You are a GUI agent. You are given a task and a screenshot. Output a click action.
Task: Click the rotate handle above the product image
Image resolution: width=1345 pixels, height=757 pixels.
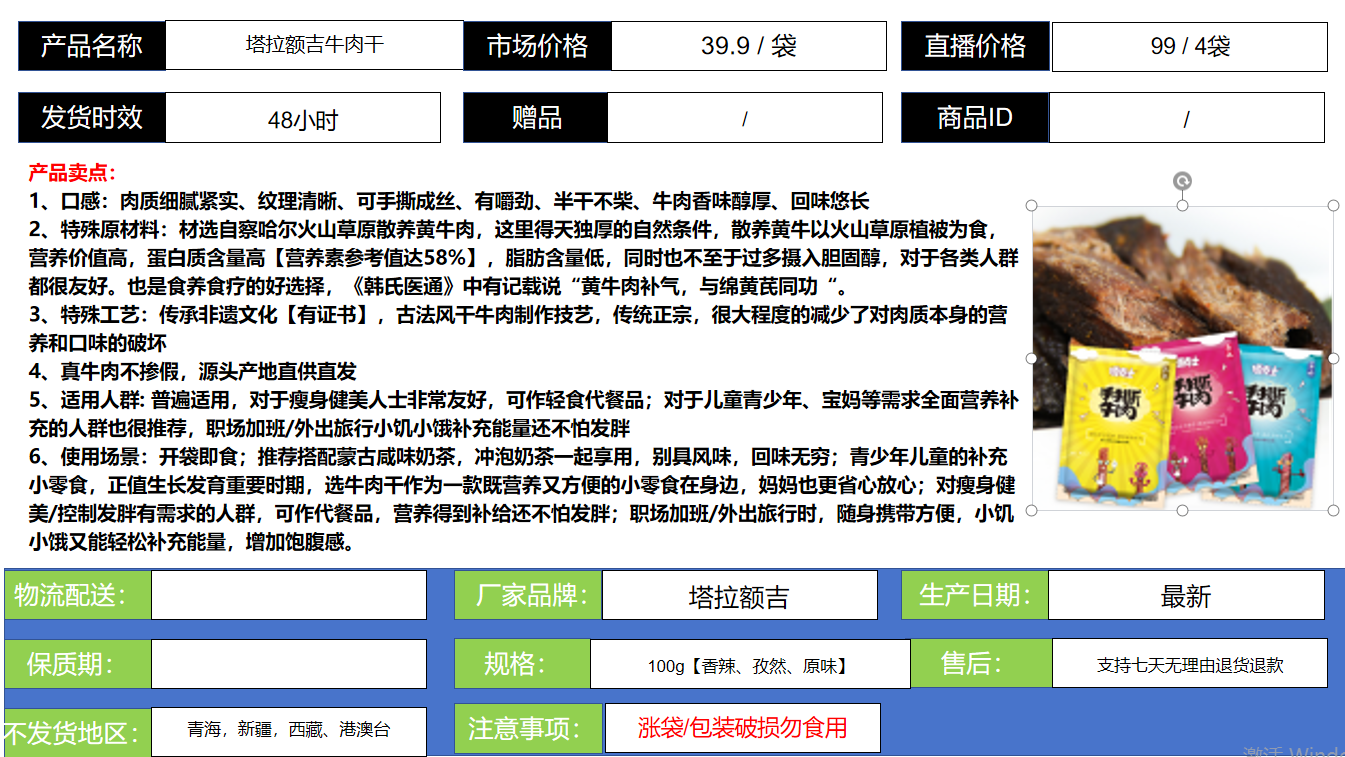[x=1182, y=181]
